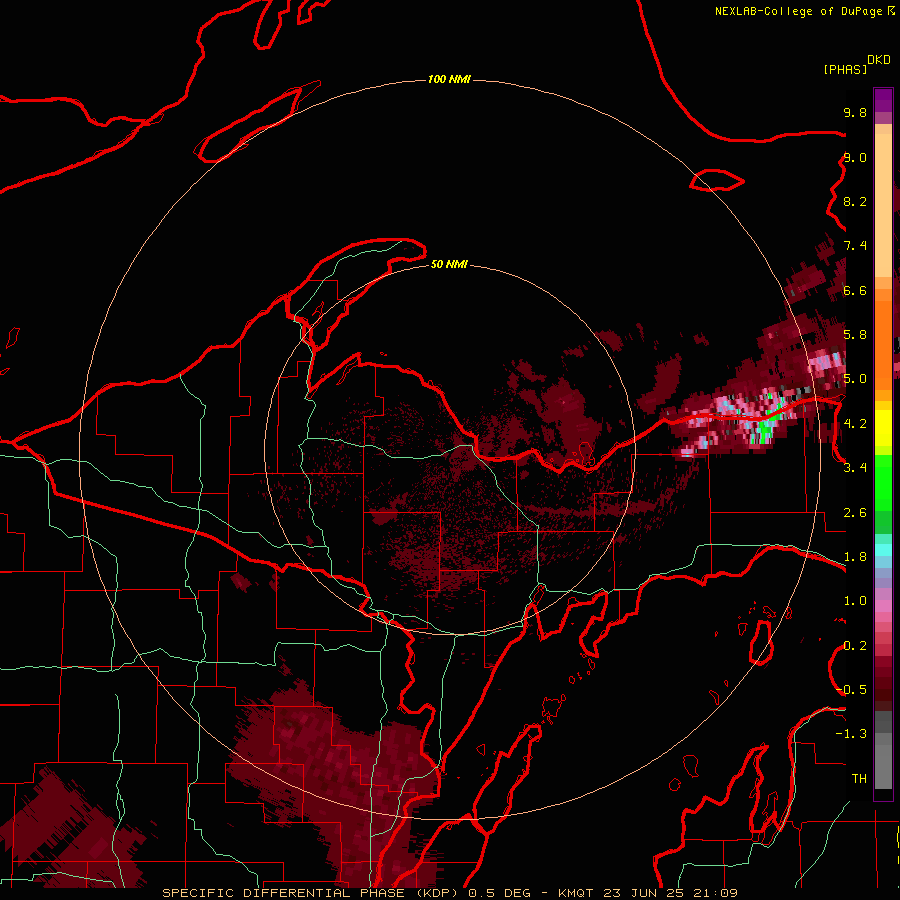Click the 5.8 value on the color scale
The height and width of the screenshot is (900, 900).
(855, 335)
